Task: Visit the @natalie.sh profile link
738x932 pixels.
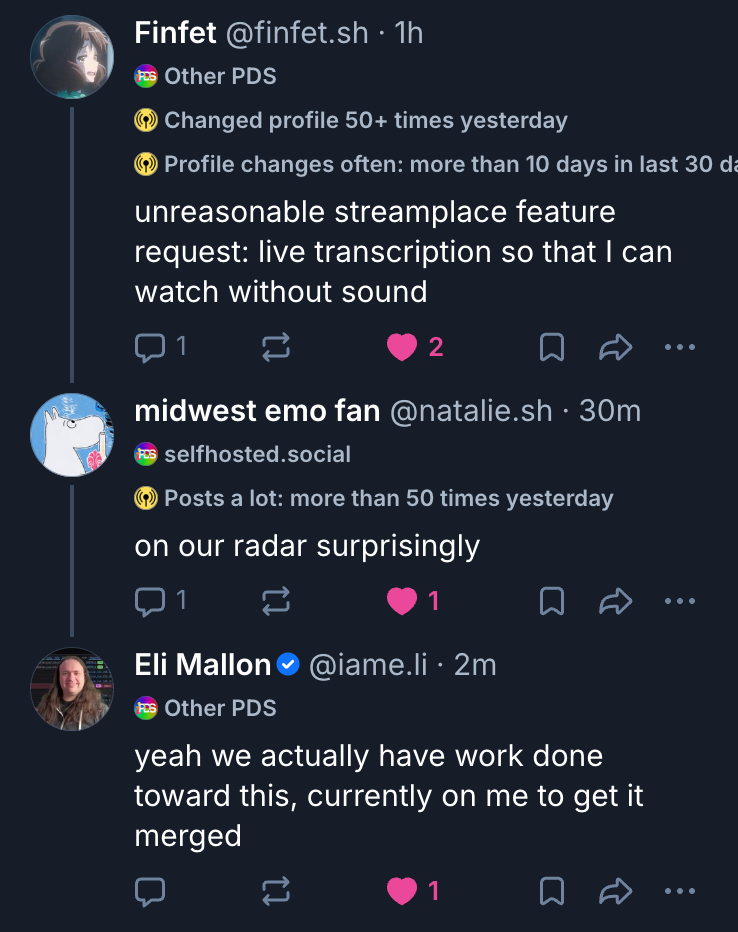Action: [470, 411]
